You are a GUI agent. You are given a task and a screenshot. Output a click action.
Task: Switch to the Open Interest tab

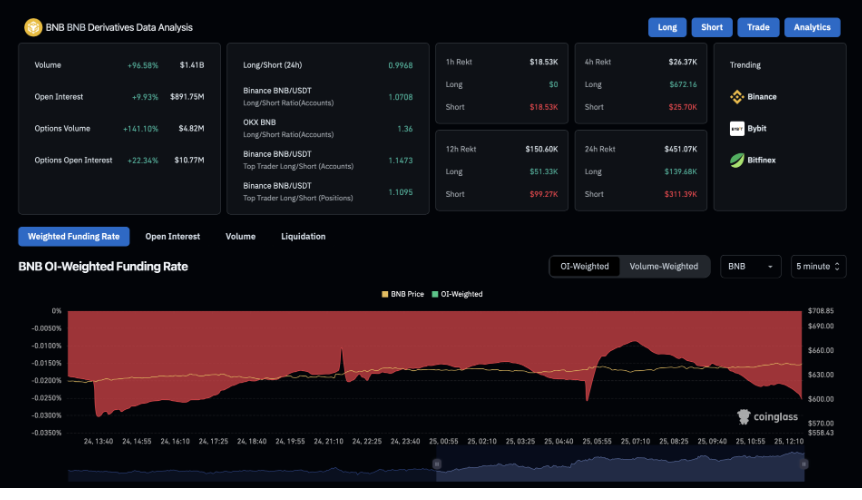pyautogui.click(x=173, y=236)
